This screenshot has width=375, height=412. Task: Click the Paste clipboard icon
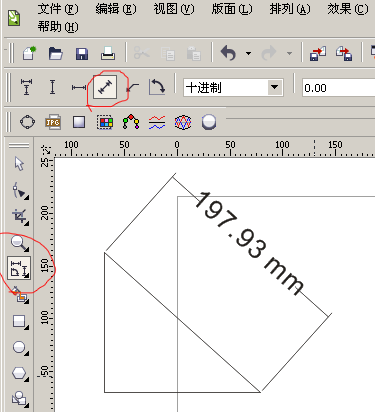coord(194,53)
